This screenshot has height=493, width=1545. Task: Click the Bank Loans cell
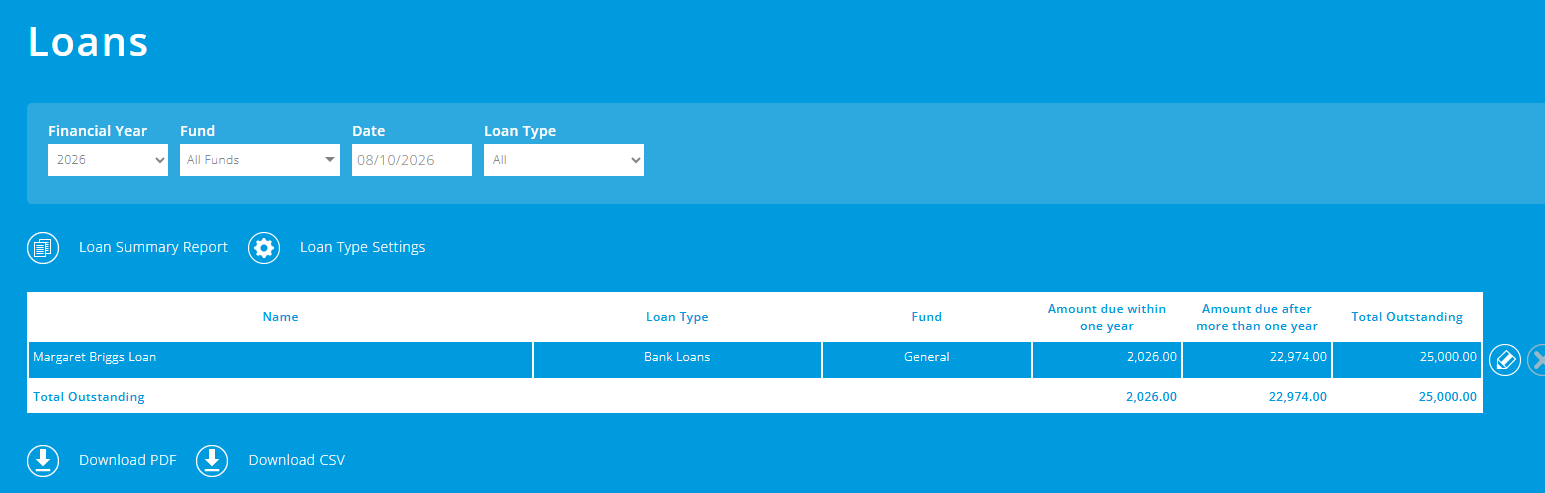pyautogui.click(x=677, y=360)
